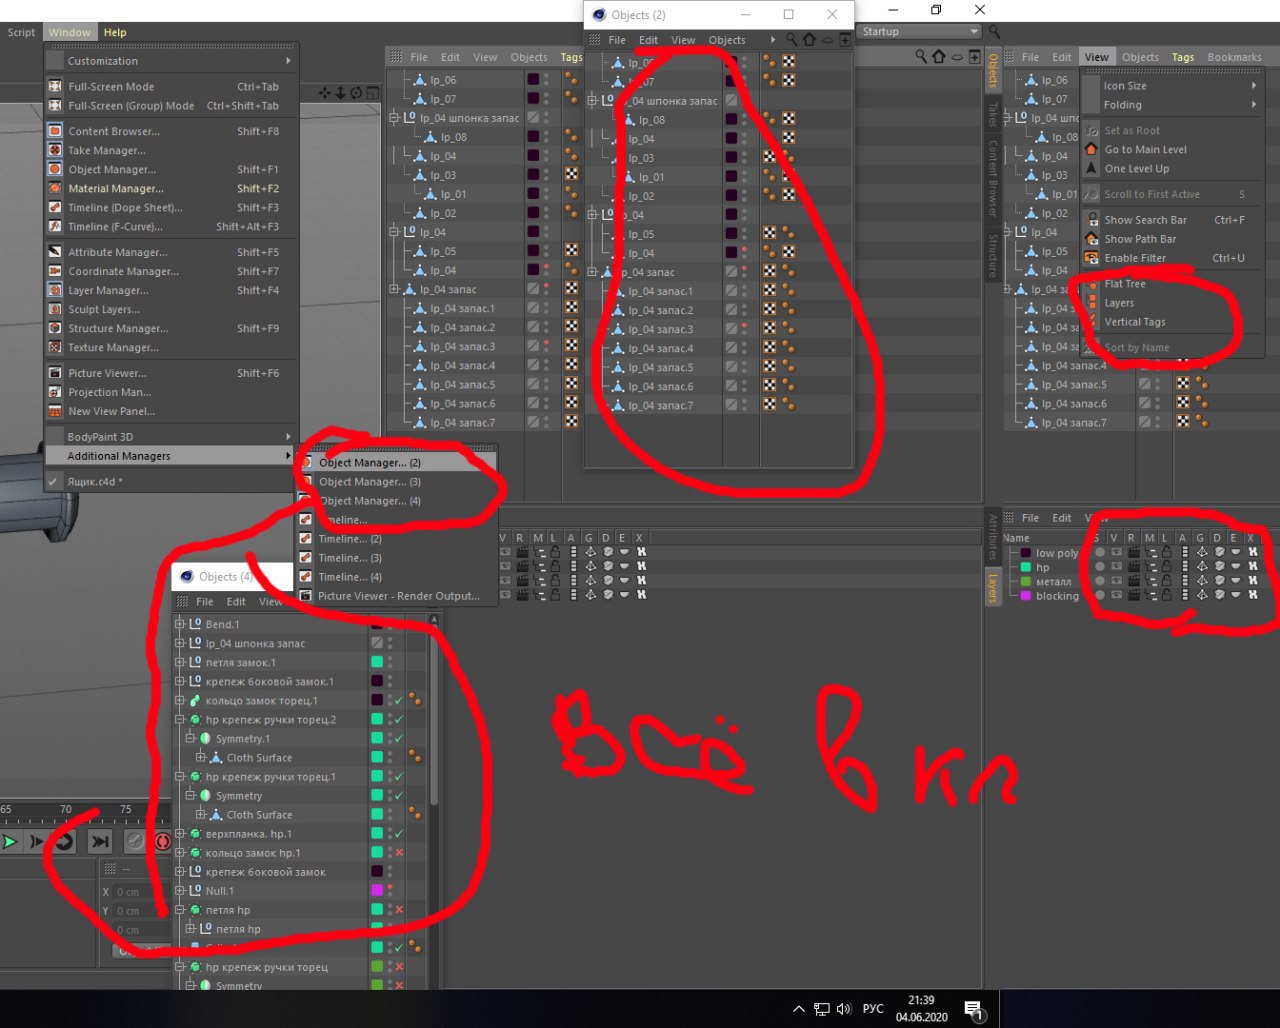The image size is (1280, 1028).
Task: Click blocking layer magenta color swatch
Action: click(1025, 596)
